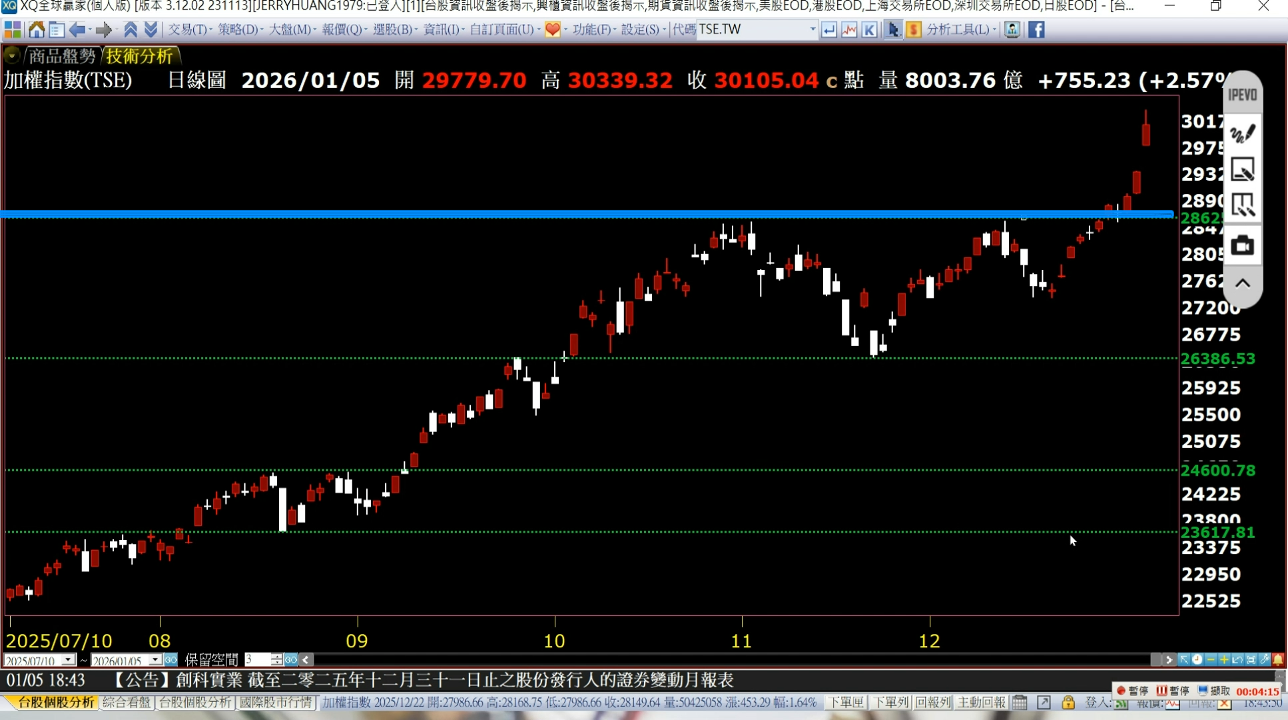1288x720 pixels.
Task: Toggle the cursor pointer mode button
Action: pyautogui.click(x=893, y=30)
